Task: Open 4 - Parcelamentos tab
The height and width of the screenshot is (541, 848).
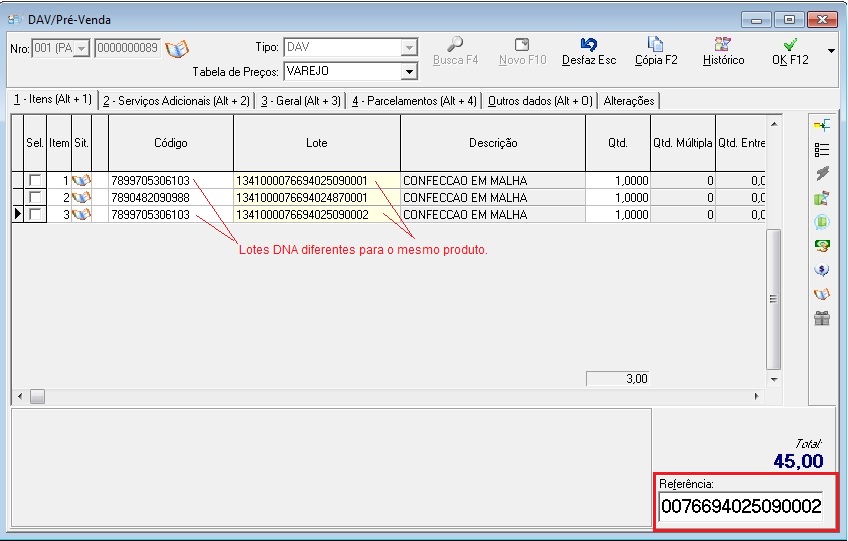Action: tap(414, 101)
